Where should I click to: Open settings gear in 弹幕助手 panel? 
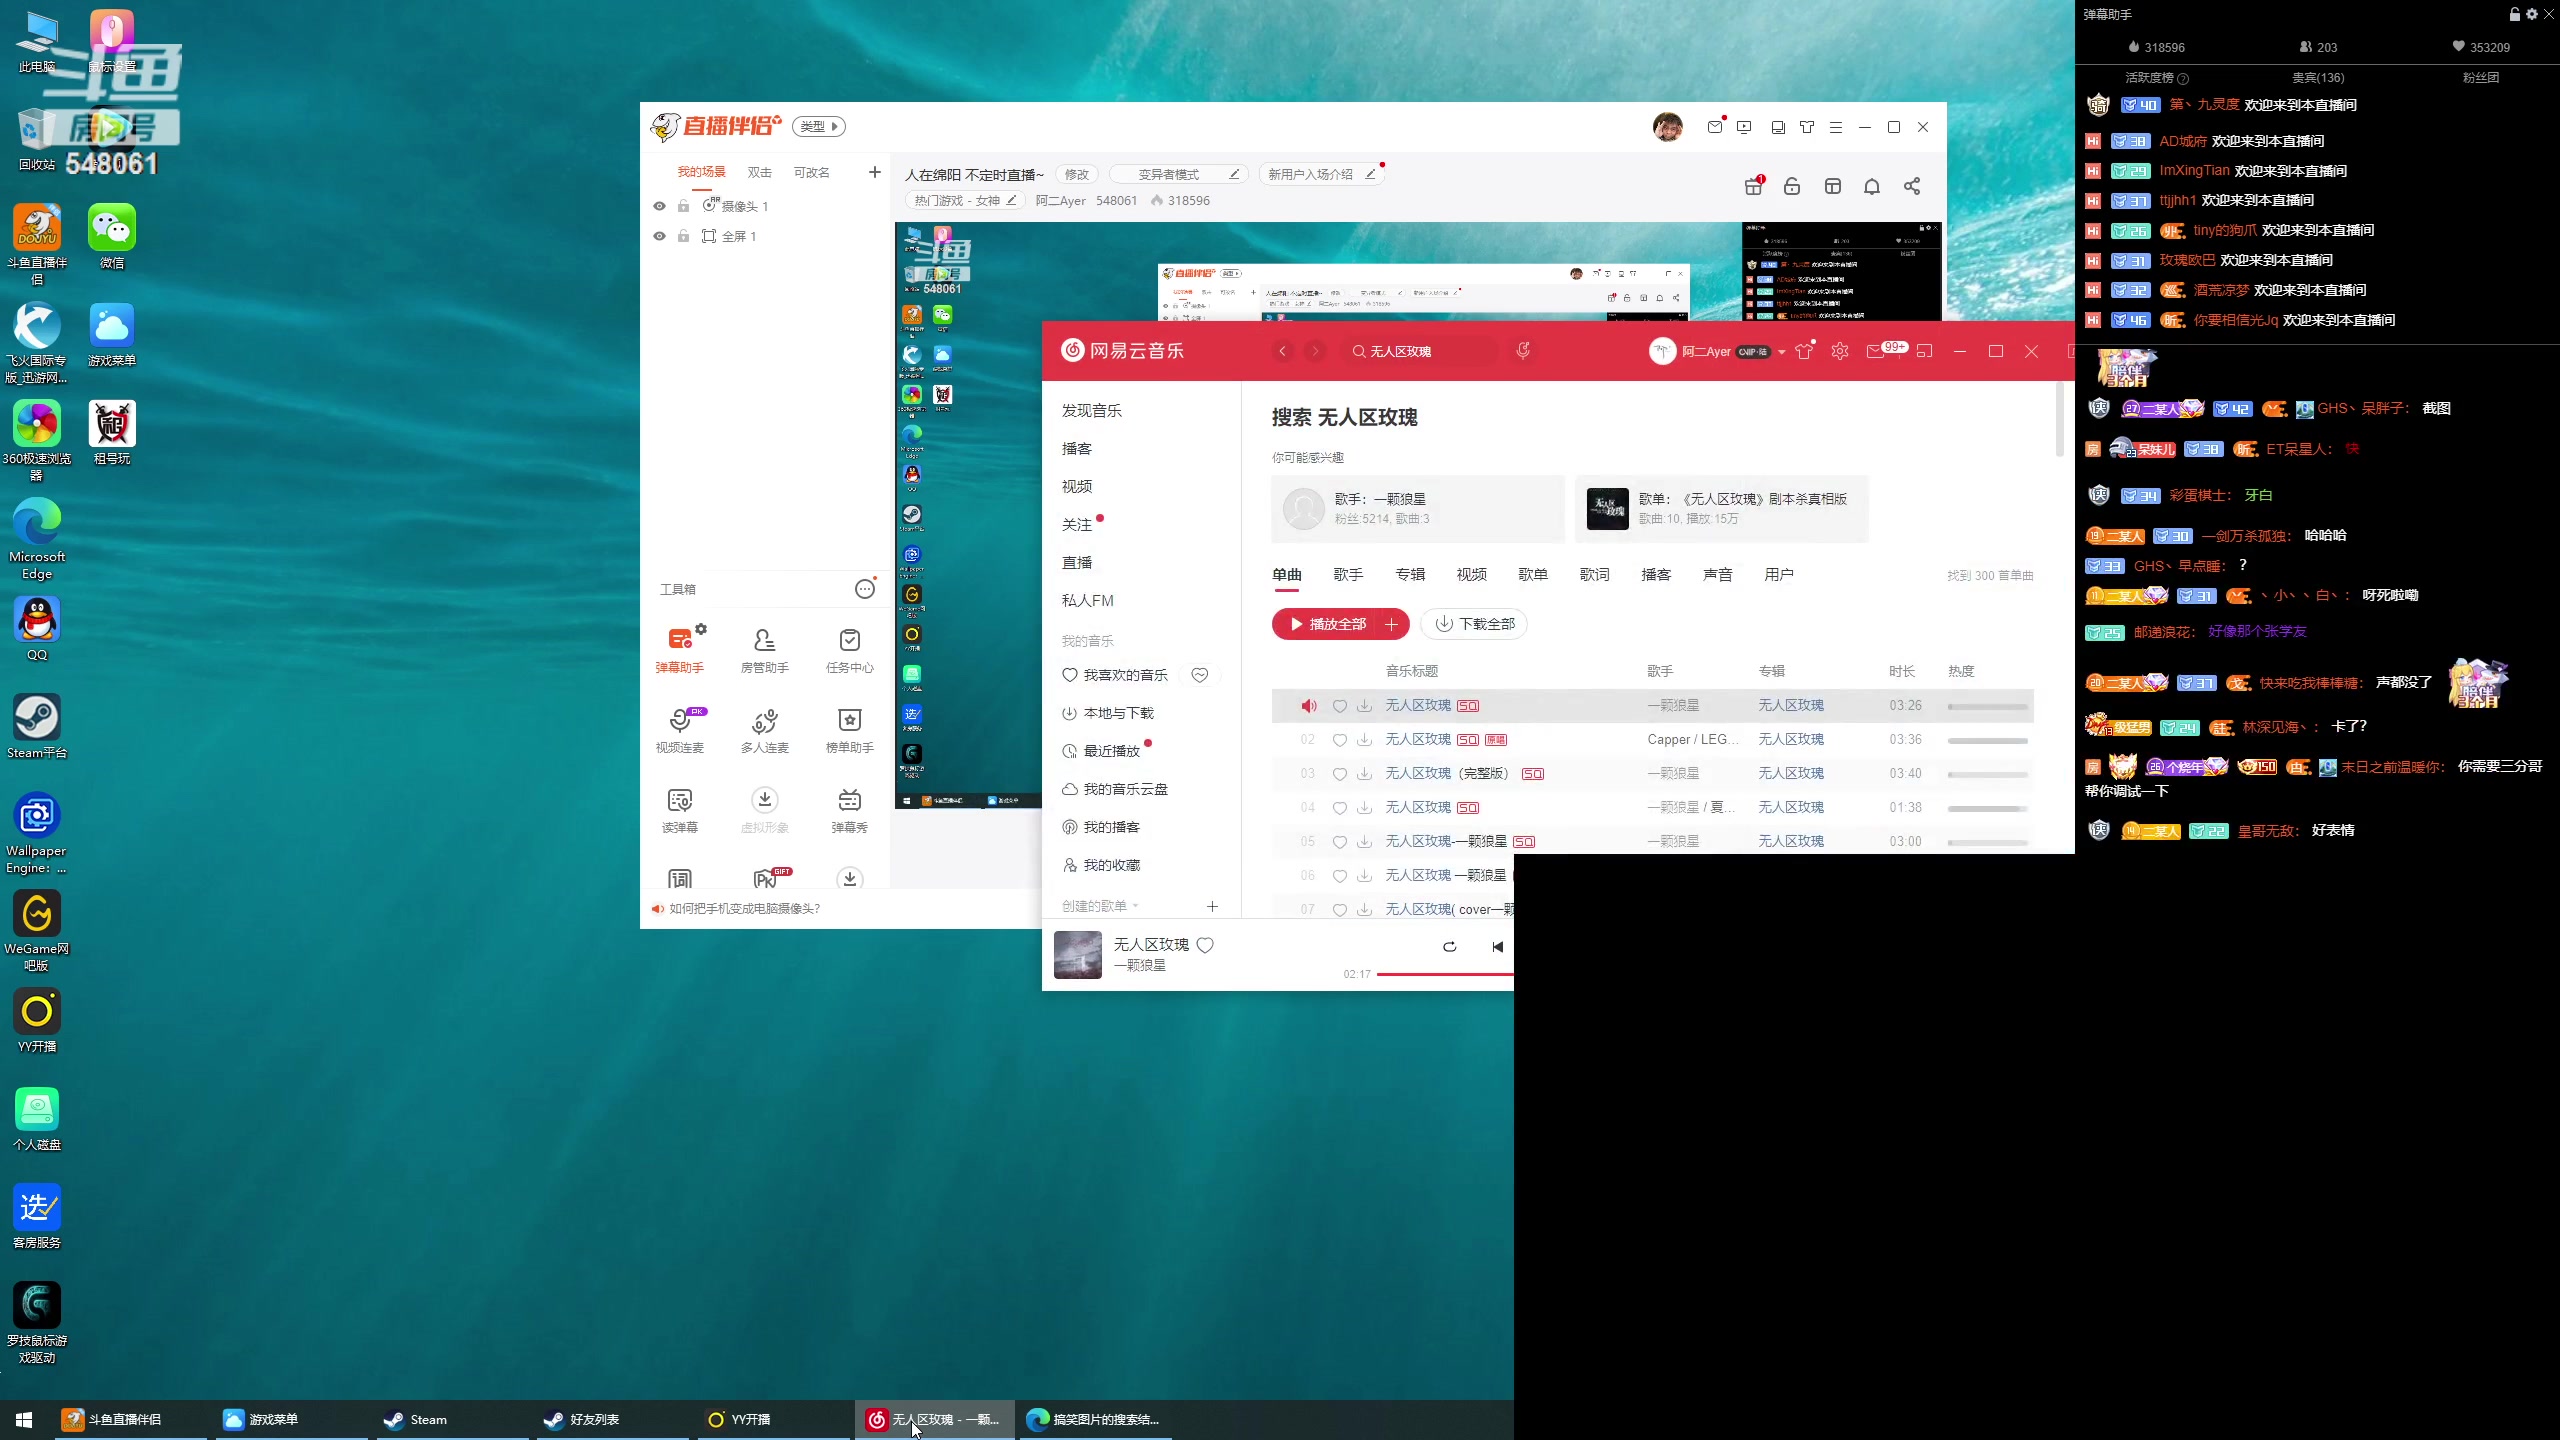click(2532, 14)
